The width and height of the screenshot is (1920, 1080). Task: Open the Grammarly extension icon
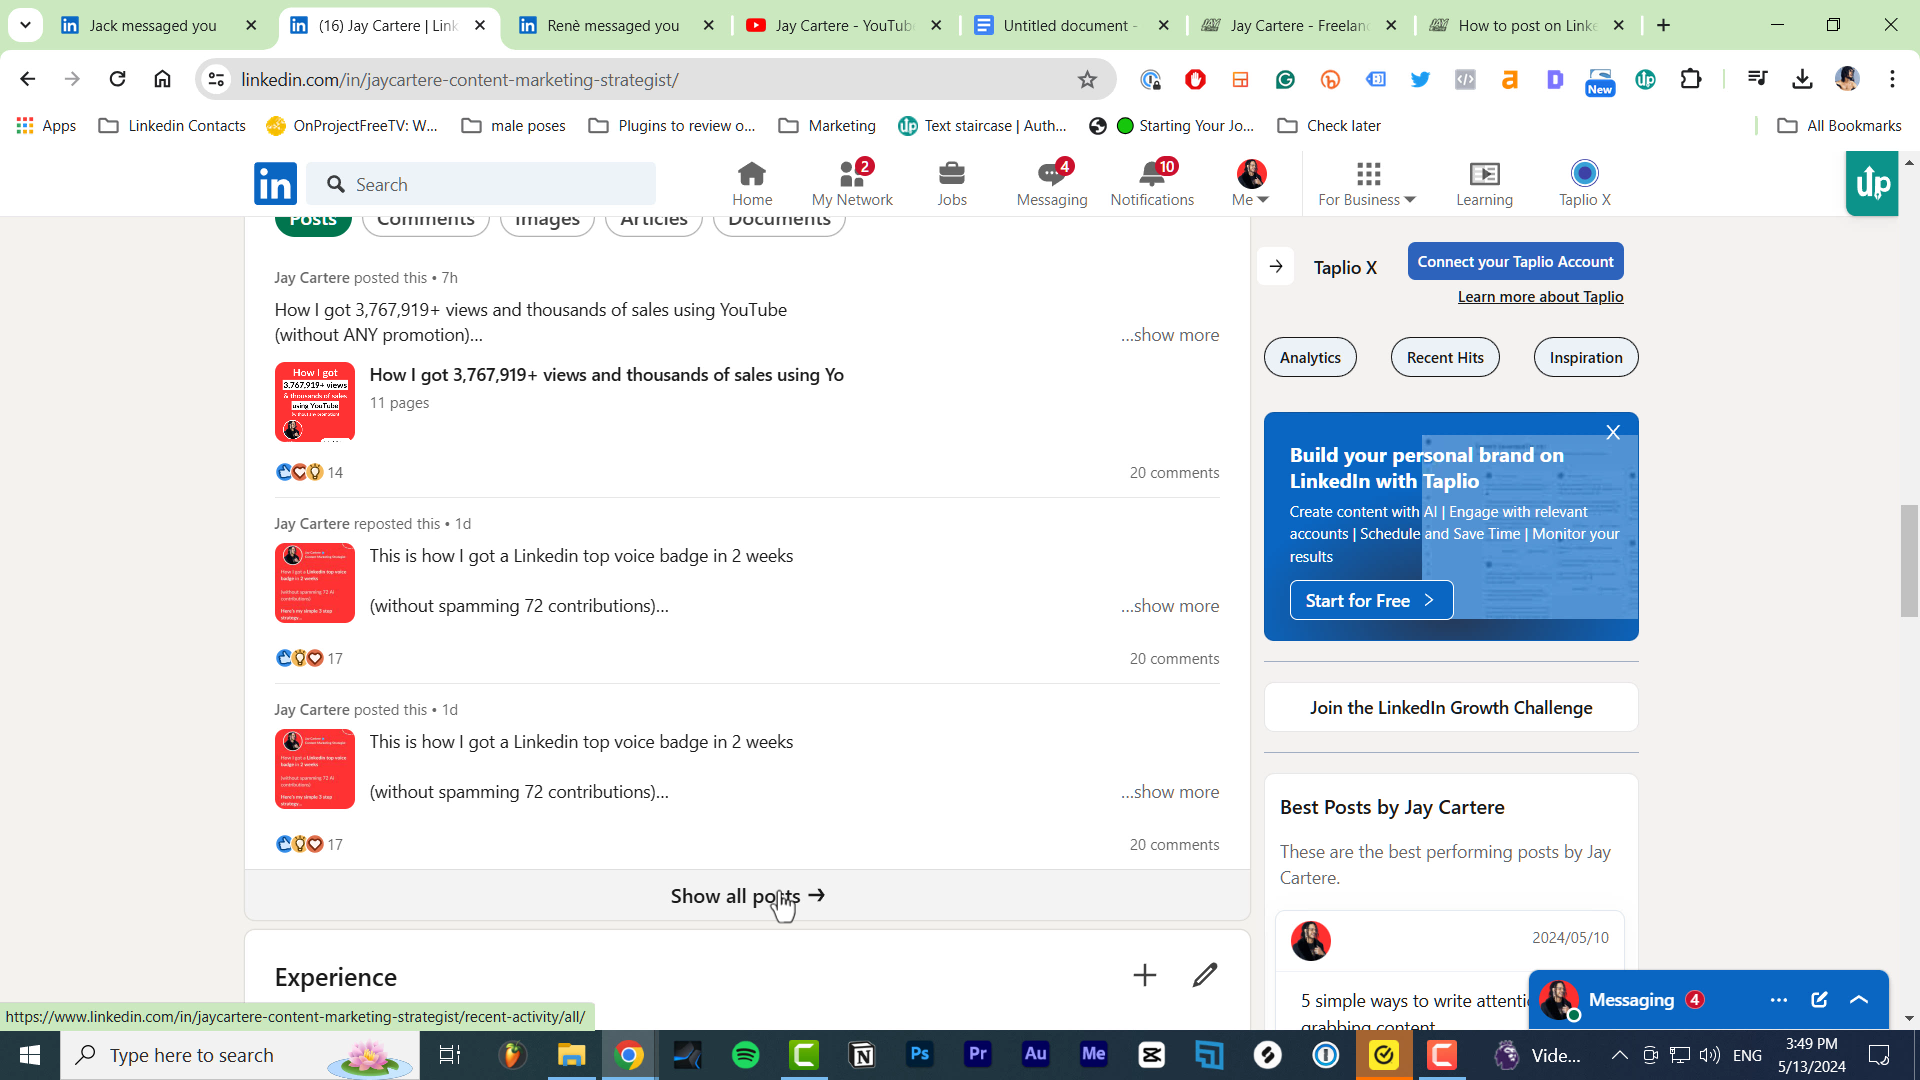(x=1285, y=79)
